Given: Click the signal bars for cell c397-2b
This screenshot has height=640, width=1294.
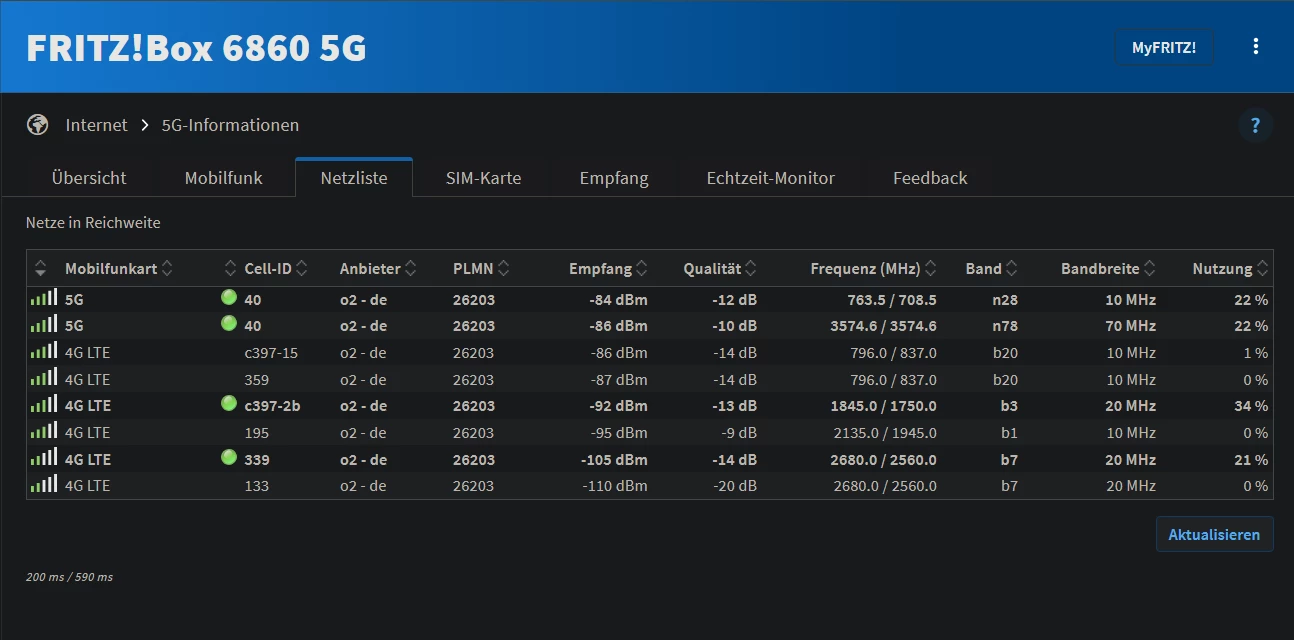Looking at the screenshot, I should pos(44,404).
